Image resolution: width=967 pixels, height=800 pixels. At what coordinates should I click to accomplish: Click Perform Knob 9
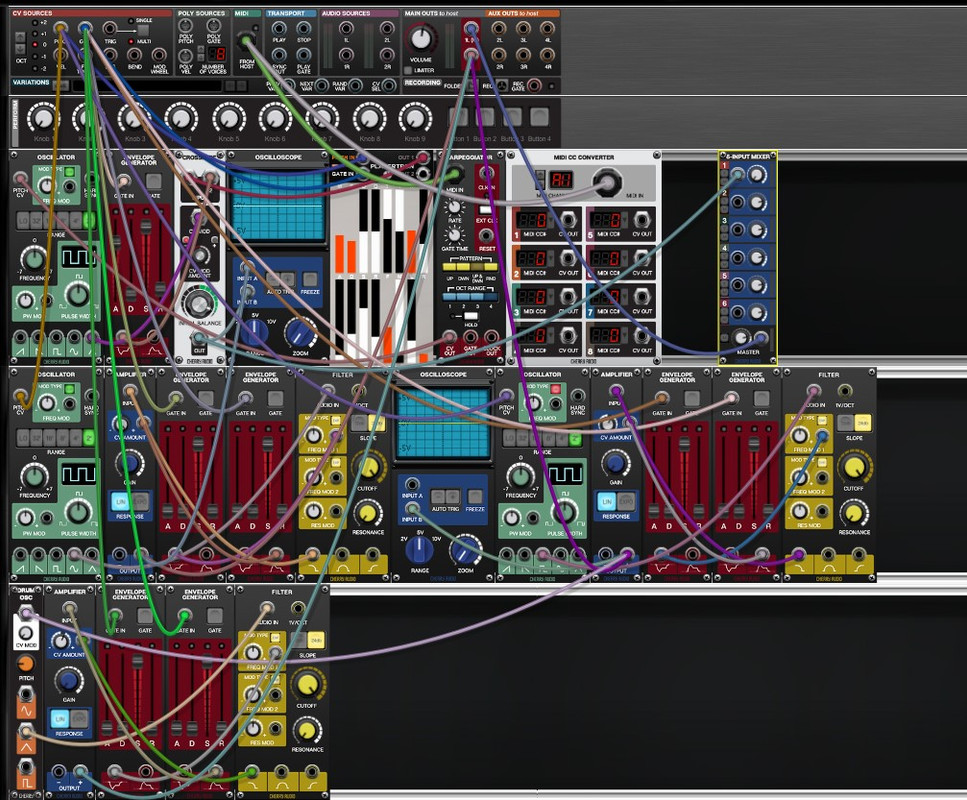415,118
